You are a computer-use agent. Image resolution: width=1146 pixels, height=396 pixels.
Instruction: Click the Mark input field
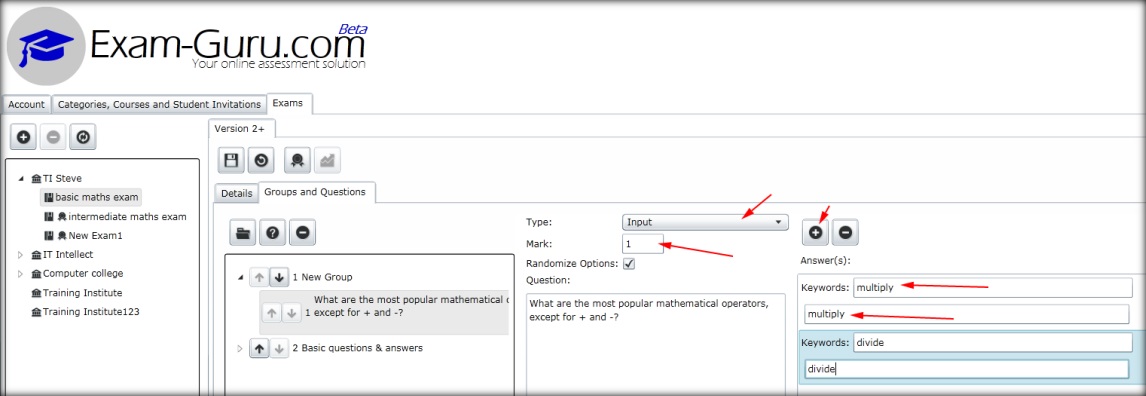pyautogui.click(x=643, y=243)
